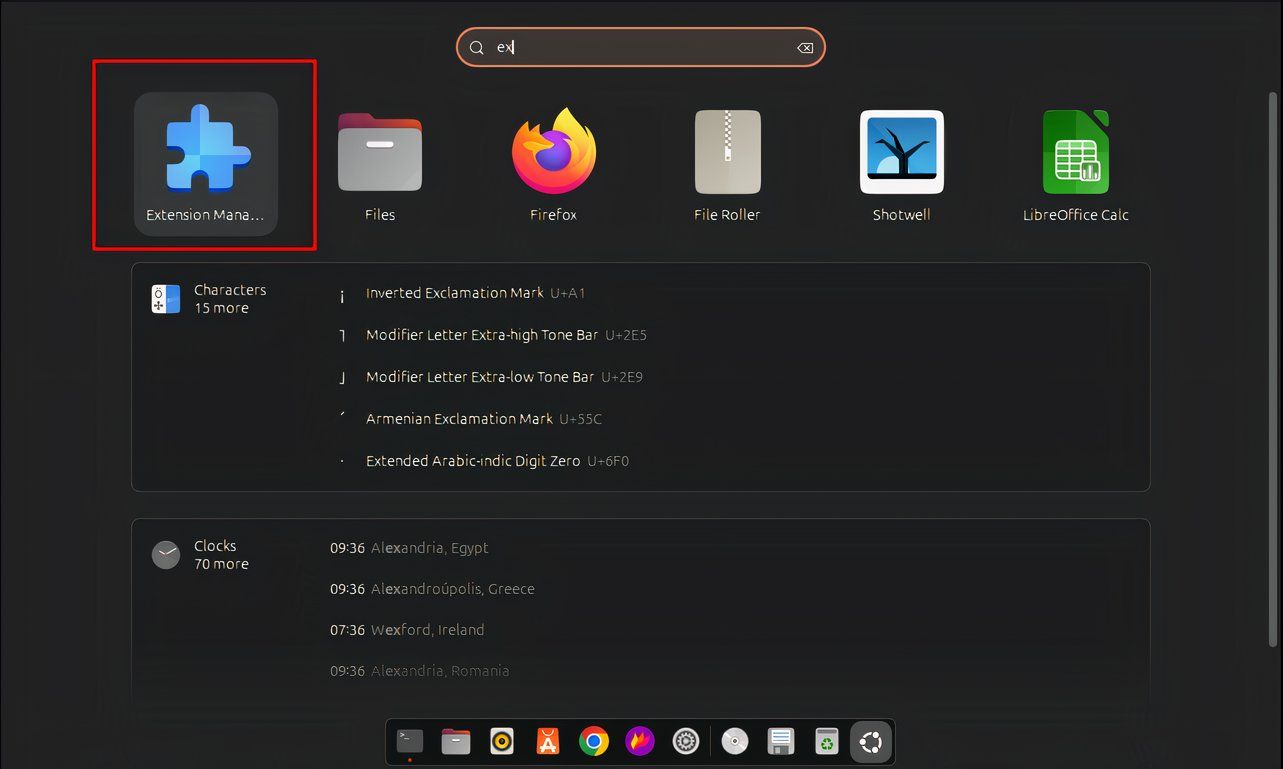Open the Clocks app icon

click(165, 554)
